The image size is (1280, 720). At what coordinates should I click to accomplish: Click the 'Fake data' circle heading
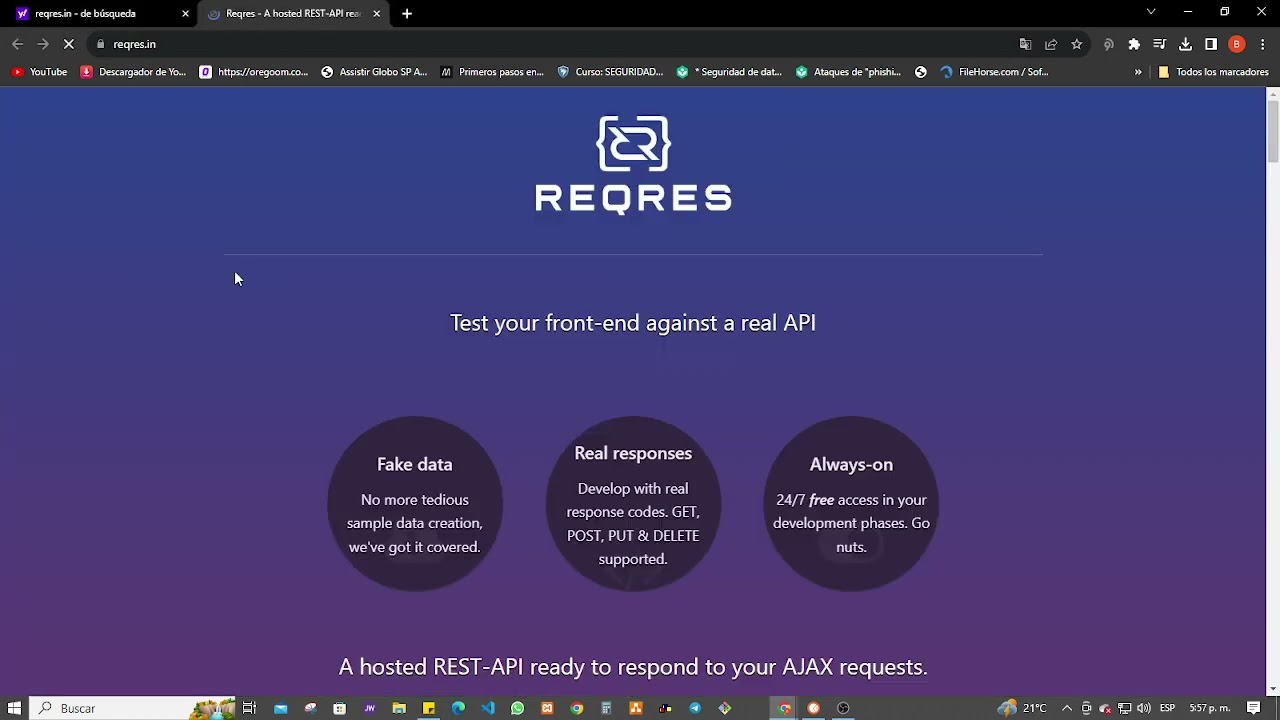[415, 464]
